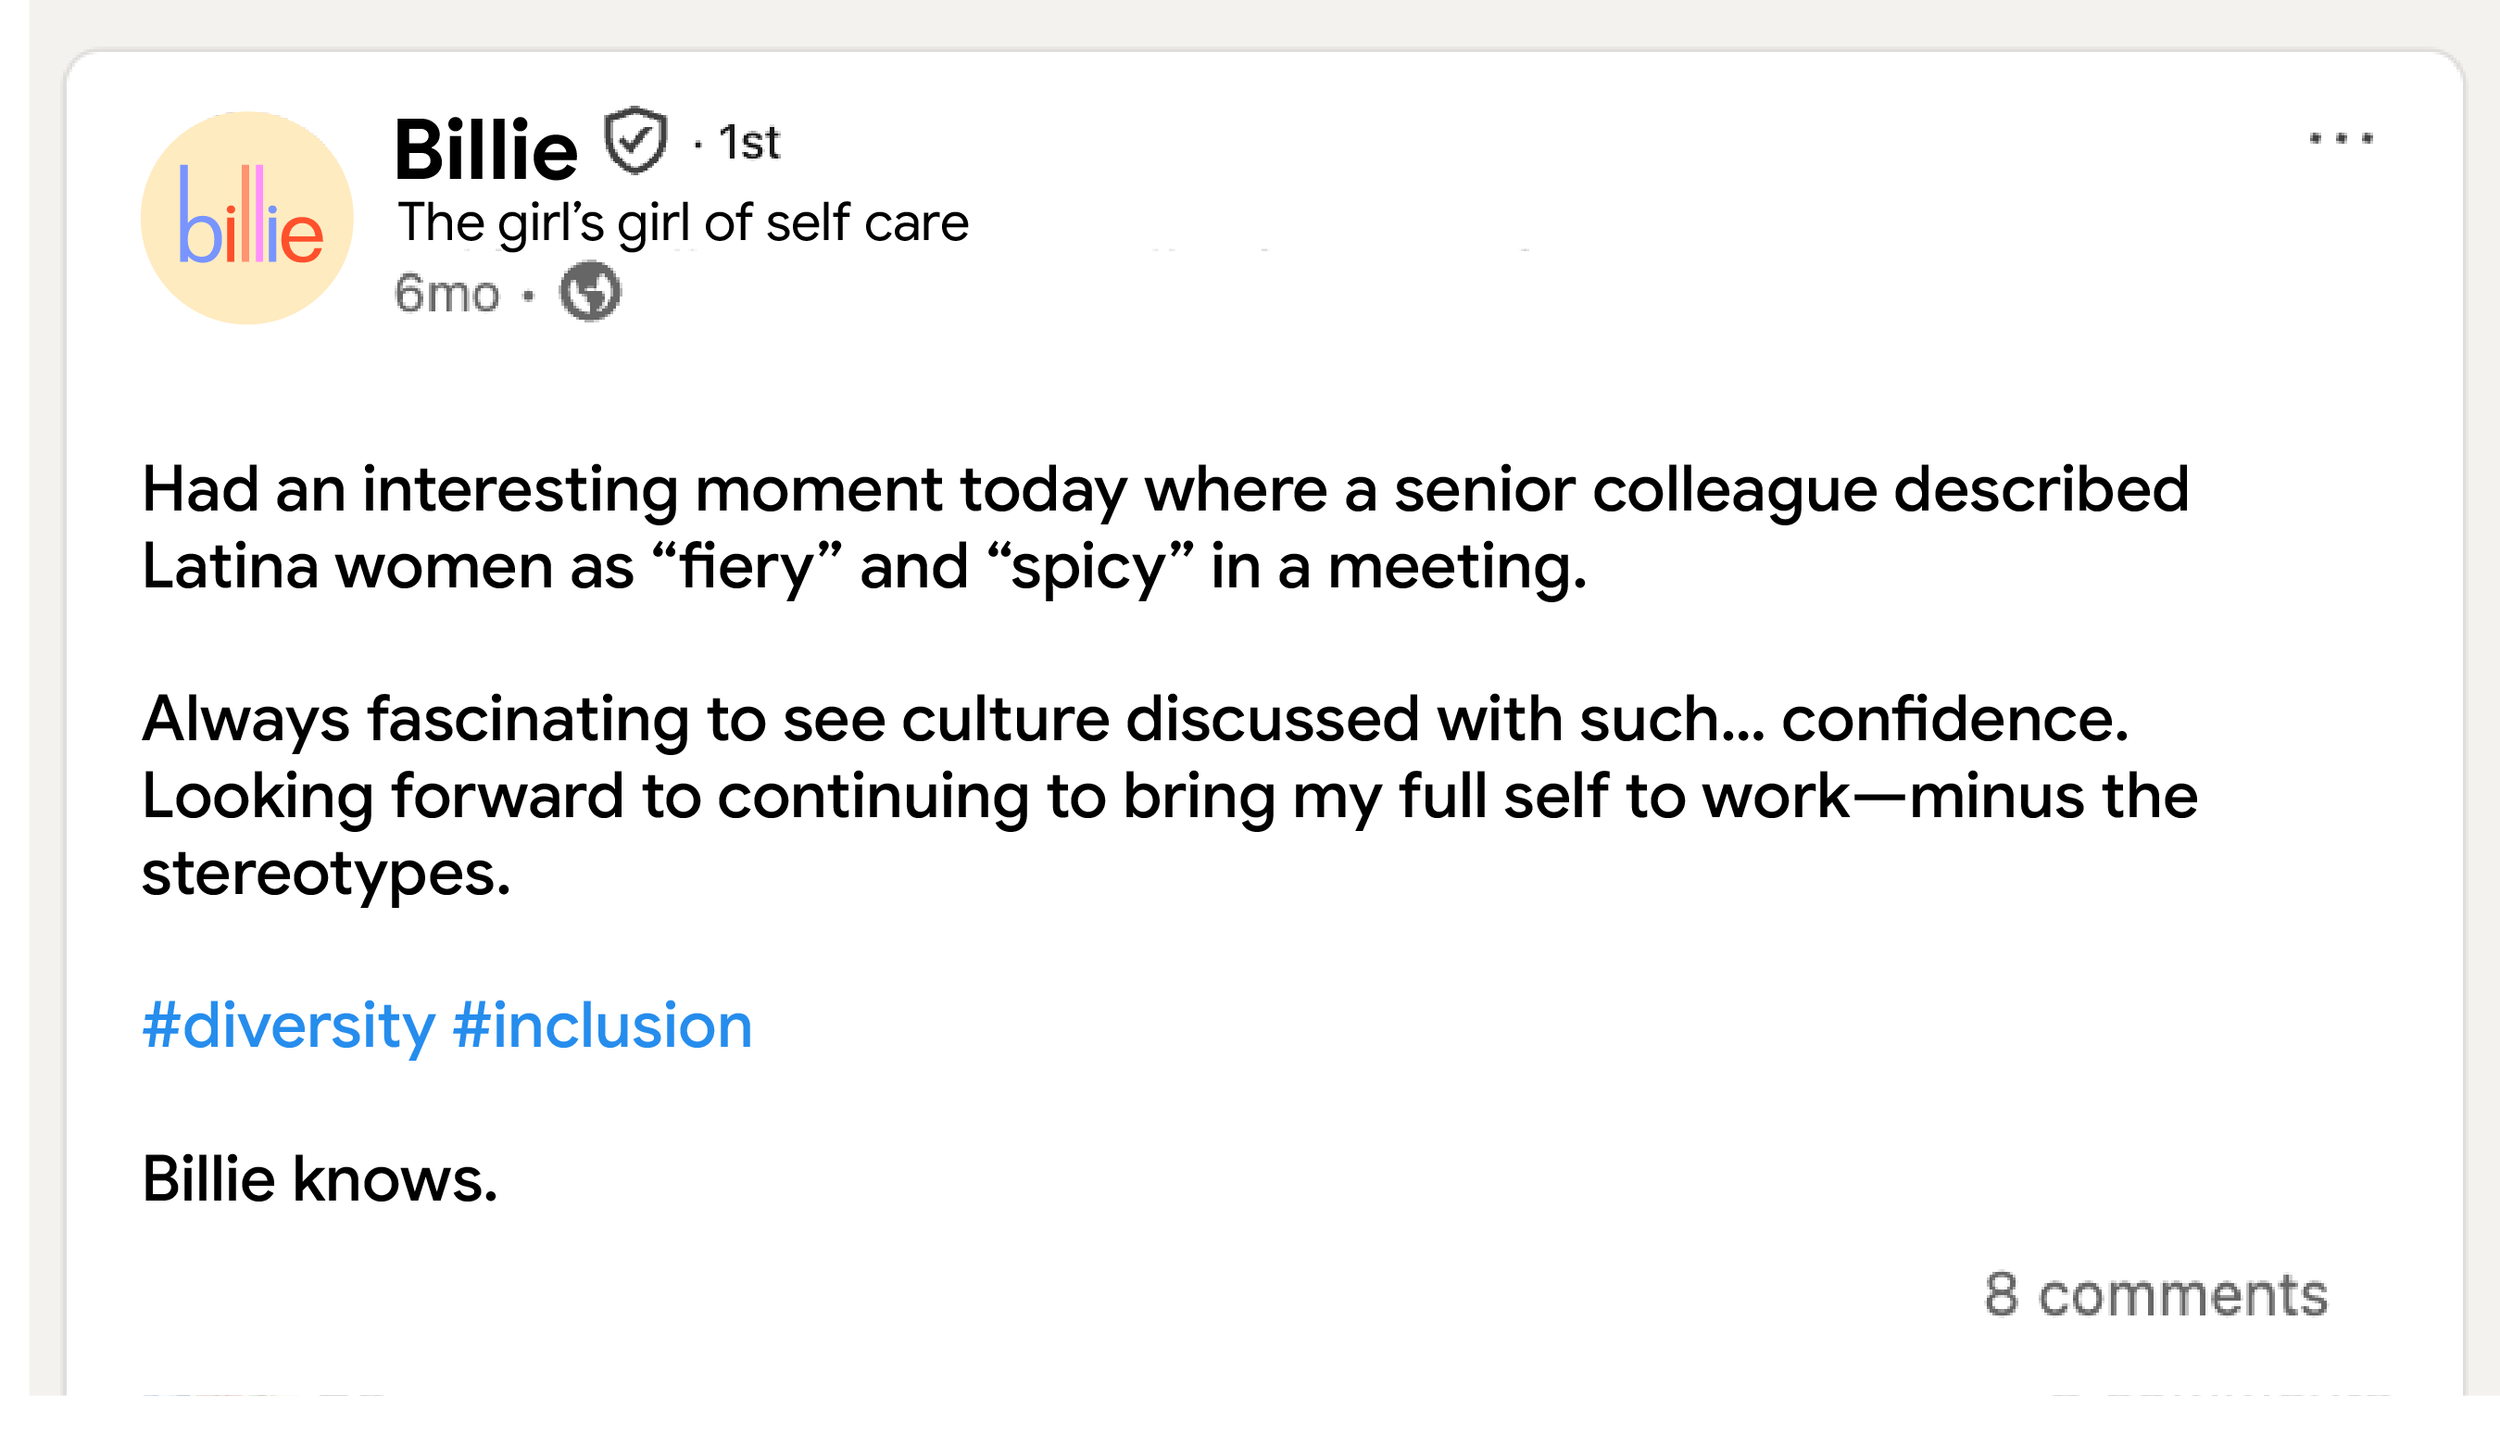2500x1436 pixels.
Task: Click the Billie knows closing line
Action: coord(320,1179)
